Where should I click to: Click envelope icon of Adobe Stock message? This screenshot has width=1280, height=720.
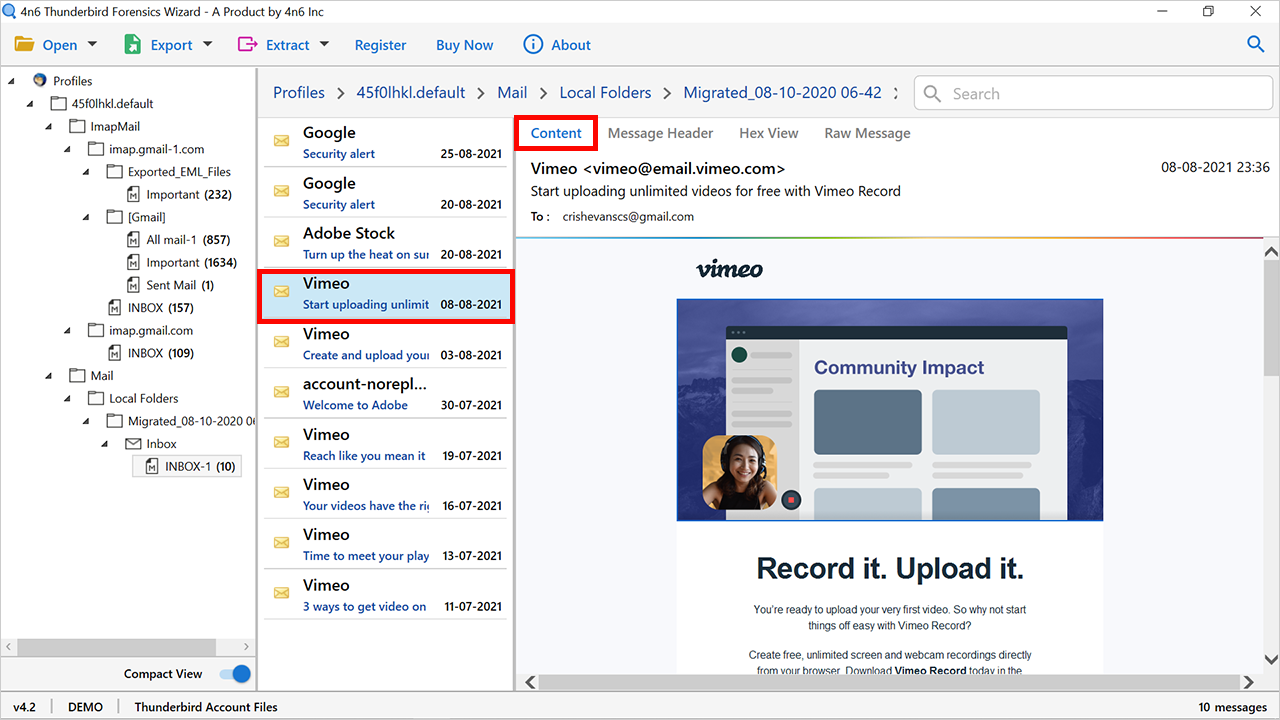[282, 242]
